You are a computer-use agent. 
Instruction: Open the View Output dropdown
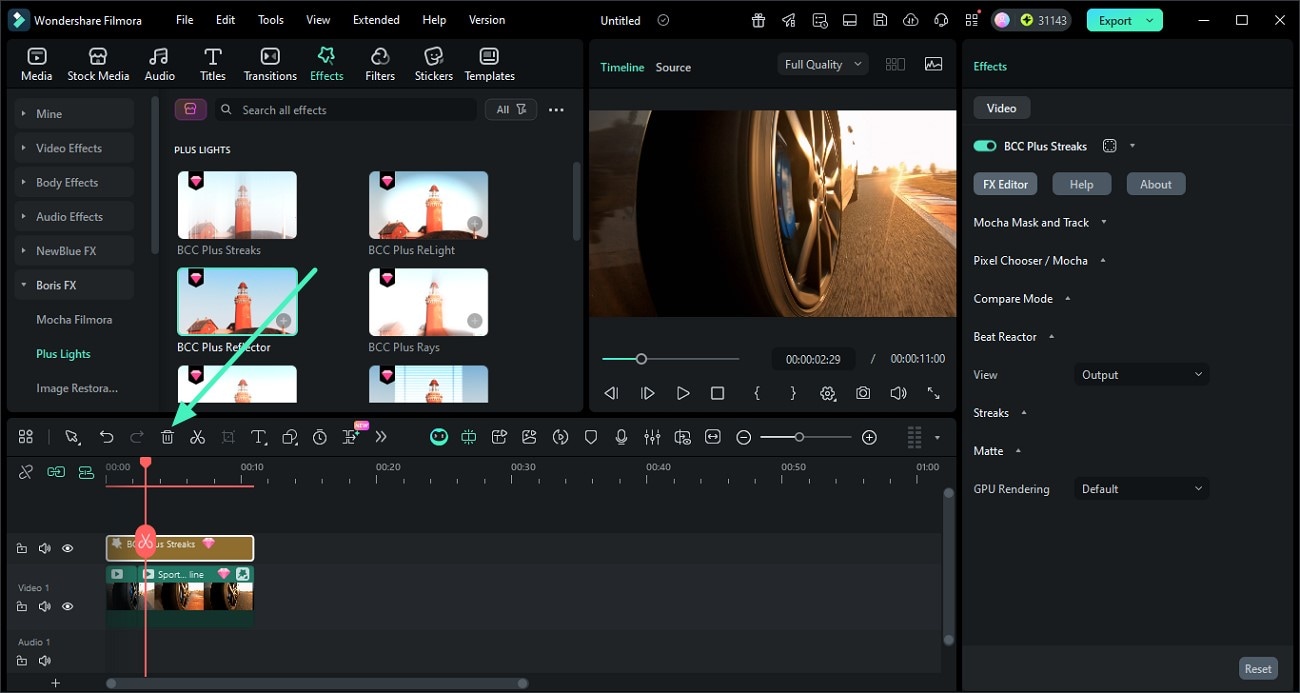coord(1141,375)
